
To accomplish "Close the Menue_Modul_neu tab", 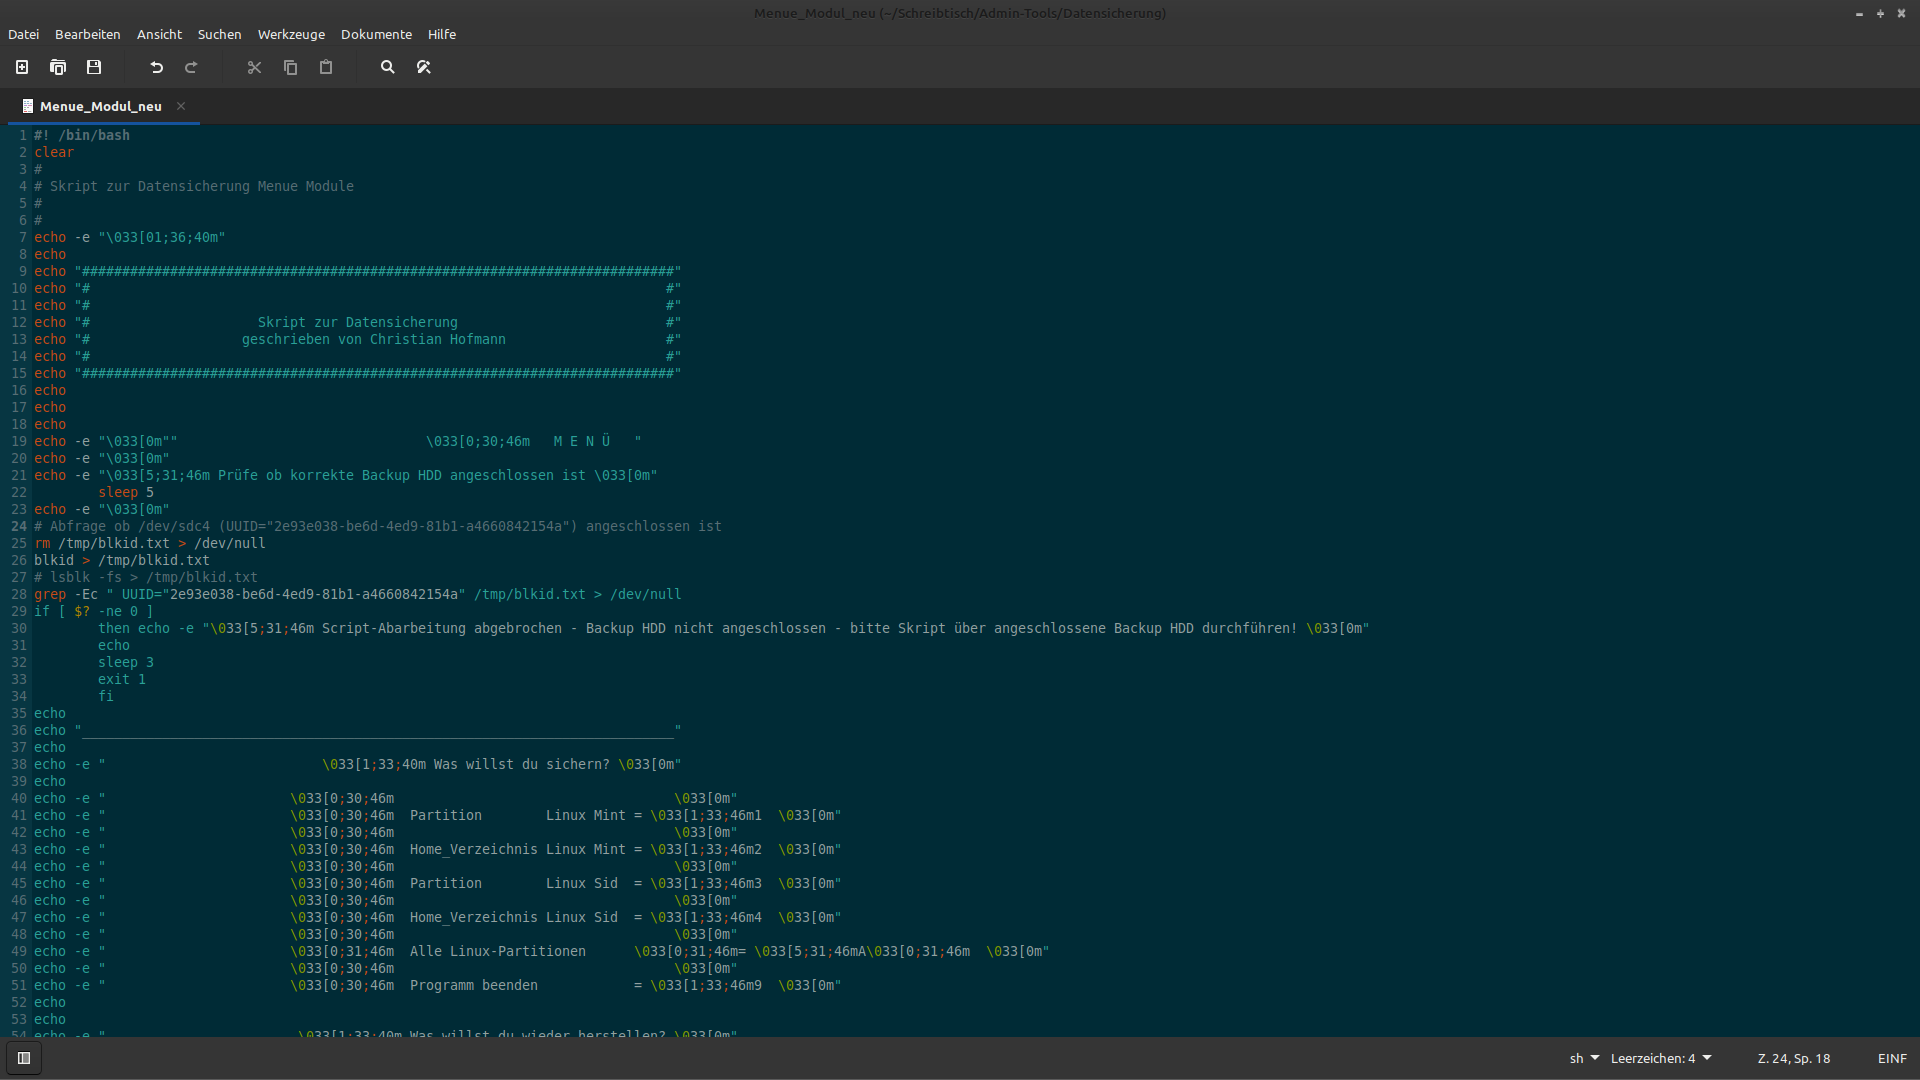I will pyautogui.click(x=181, y=106).
